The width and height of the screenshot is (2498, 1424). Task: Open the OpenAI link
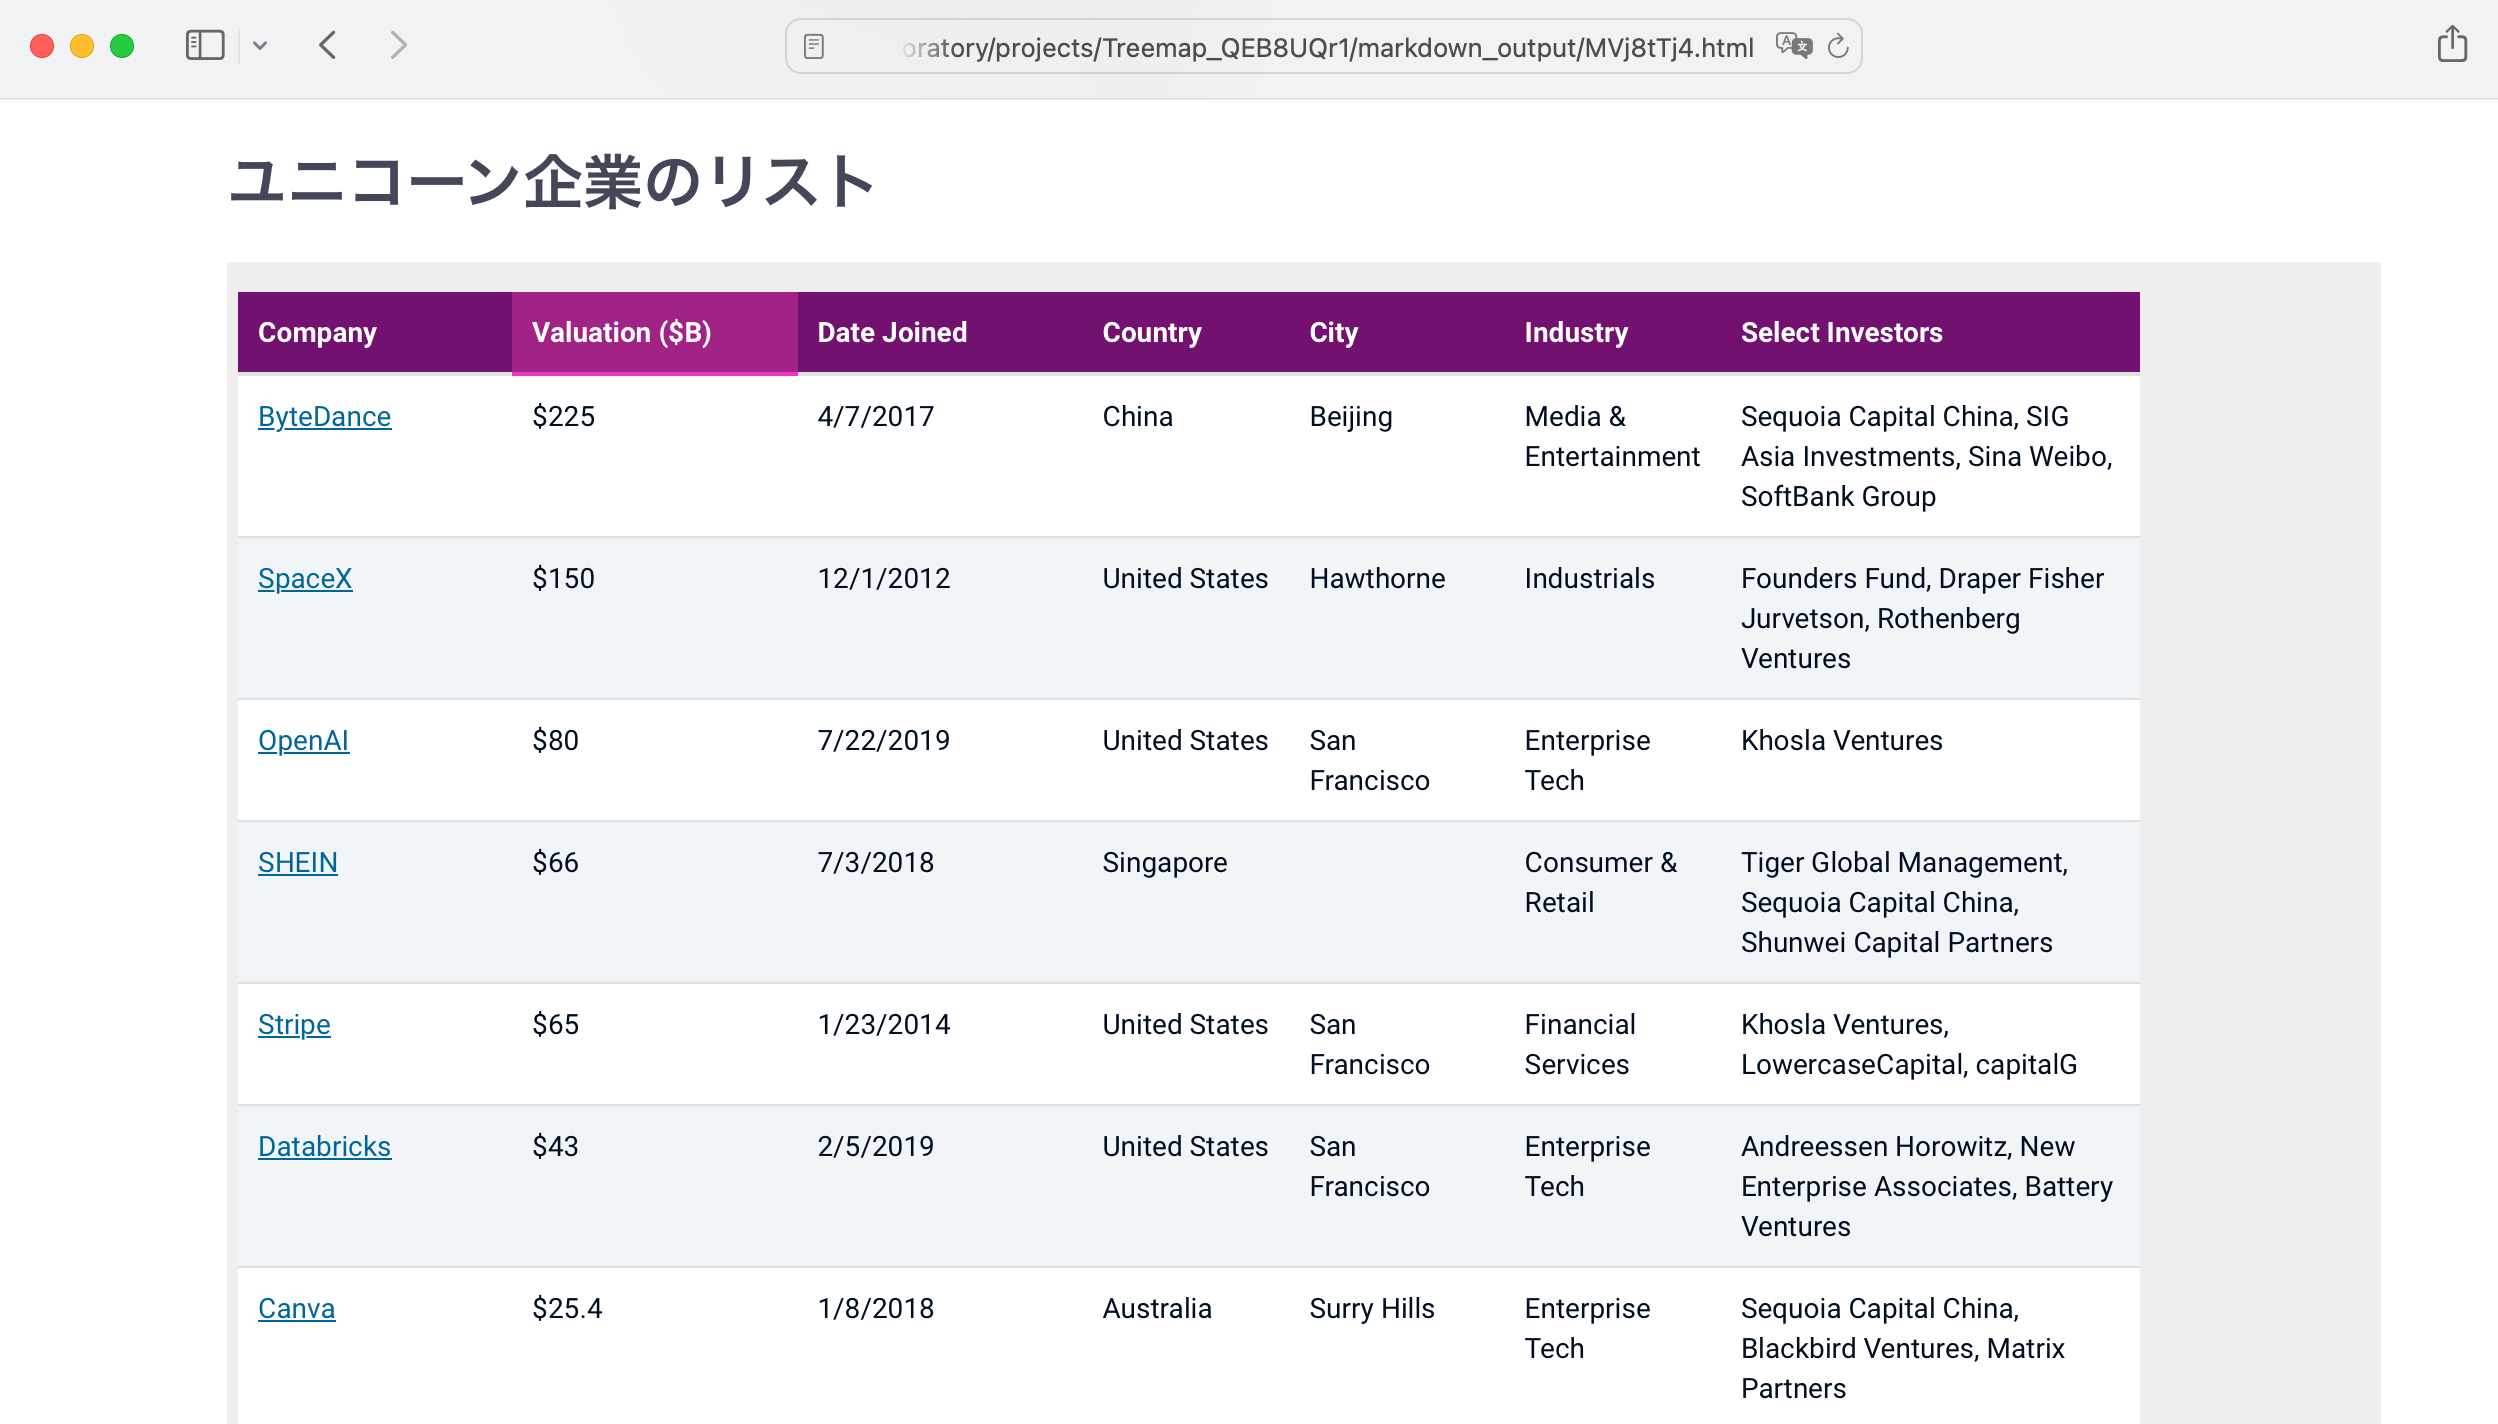[x=303, y=741]
